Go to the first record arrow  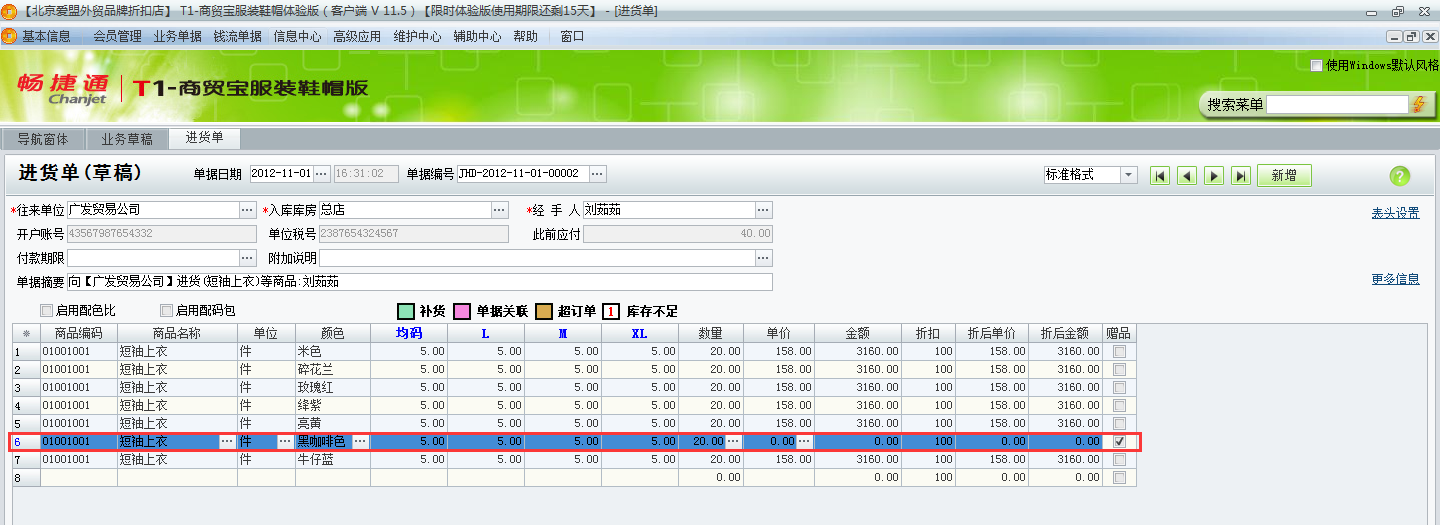coord(1160,176)
